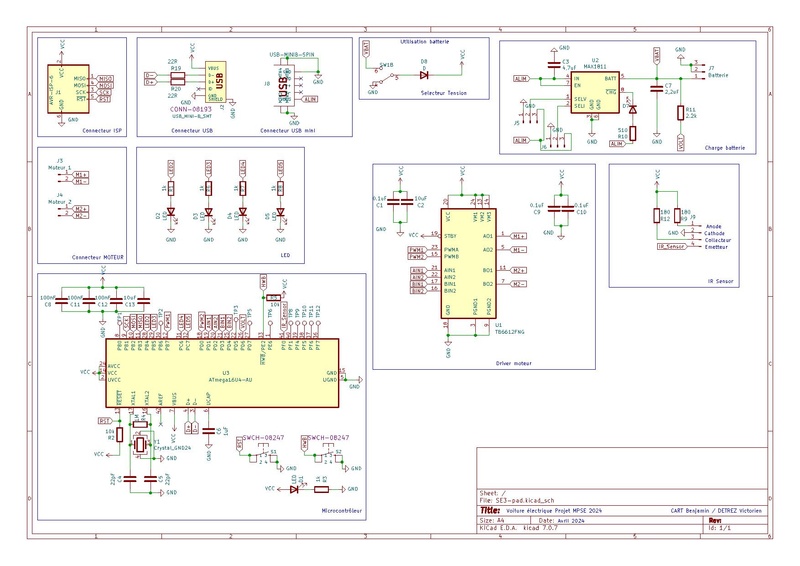Select the C13 10uF decoupling capacitor
Image resolution: width=800 pixels, height=566 pixels.
[x=143, y=302]
